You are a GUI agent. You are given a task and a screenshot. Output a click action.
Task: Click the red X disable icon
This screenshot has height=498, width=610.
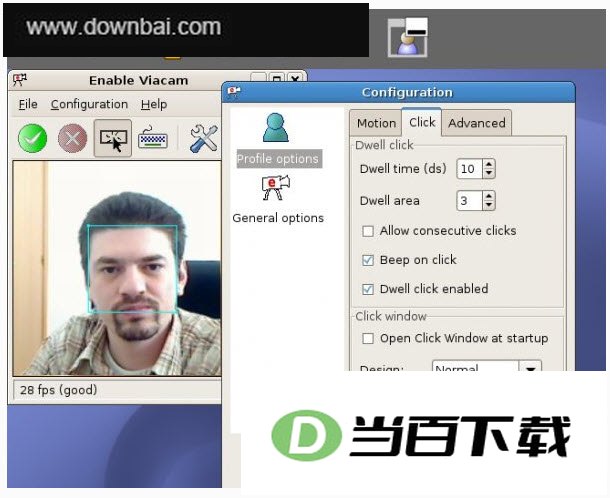pyautogui.click(x=72, y=138)
